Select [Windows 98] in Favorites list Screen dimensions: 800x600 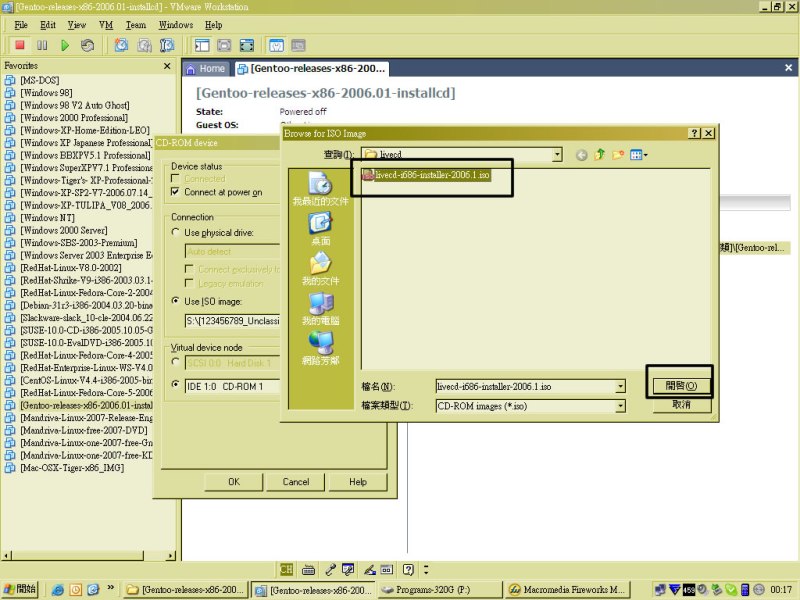pyautogui.click(x=46, y=93)
